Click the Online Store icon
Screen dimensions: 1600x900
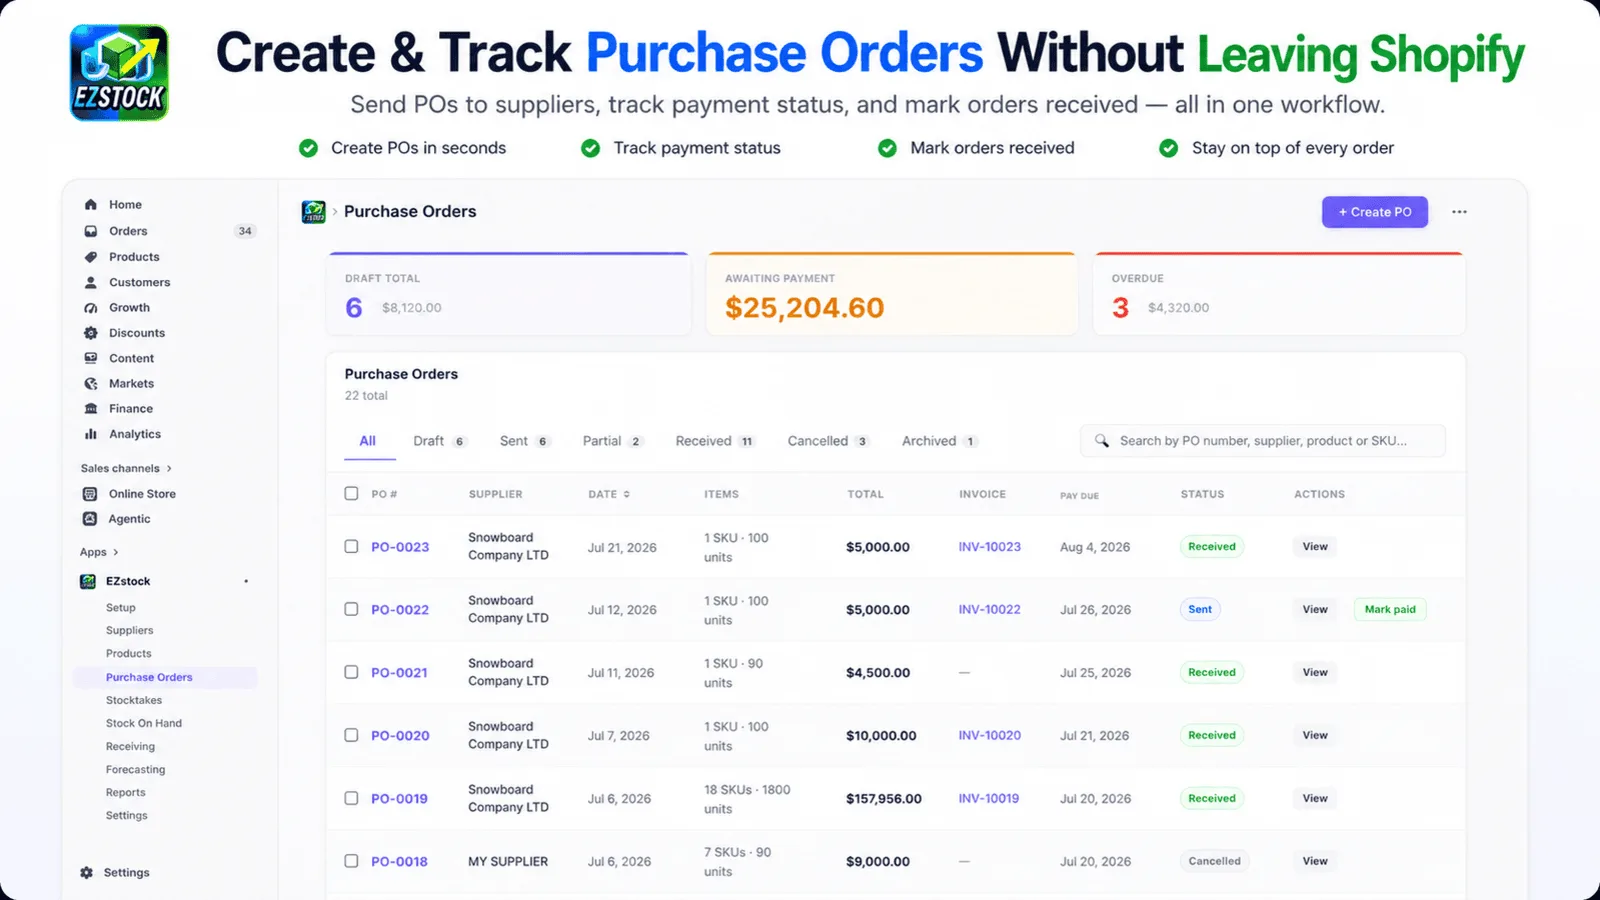click(x=90, y=494)
